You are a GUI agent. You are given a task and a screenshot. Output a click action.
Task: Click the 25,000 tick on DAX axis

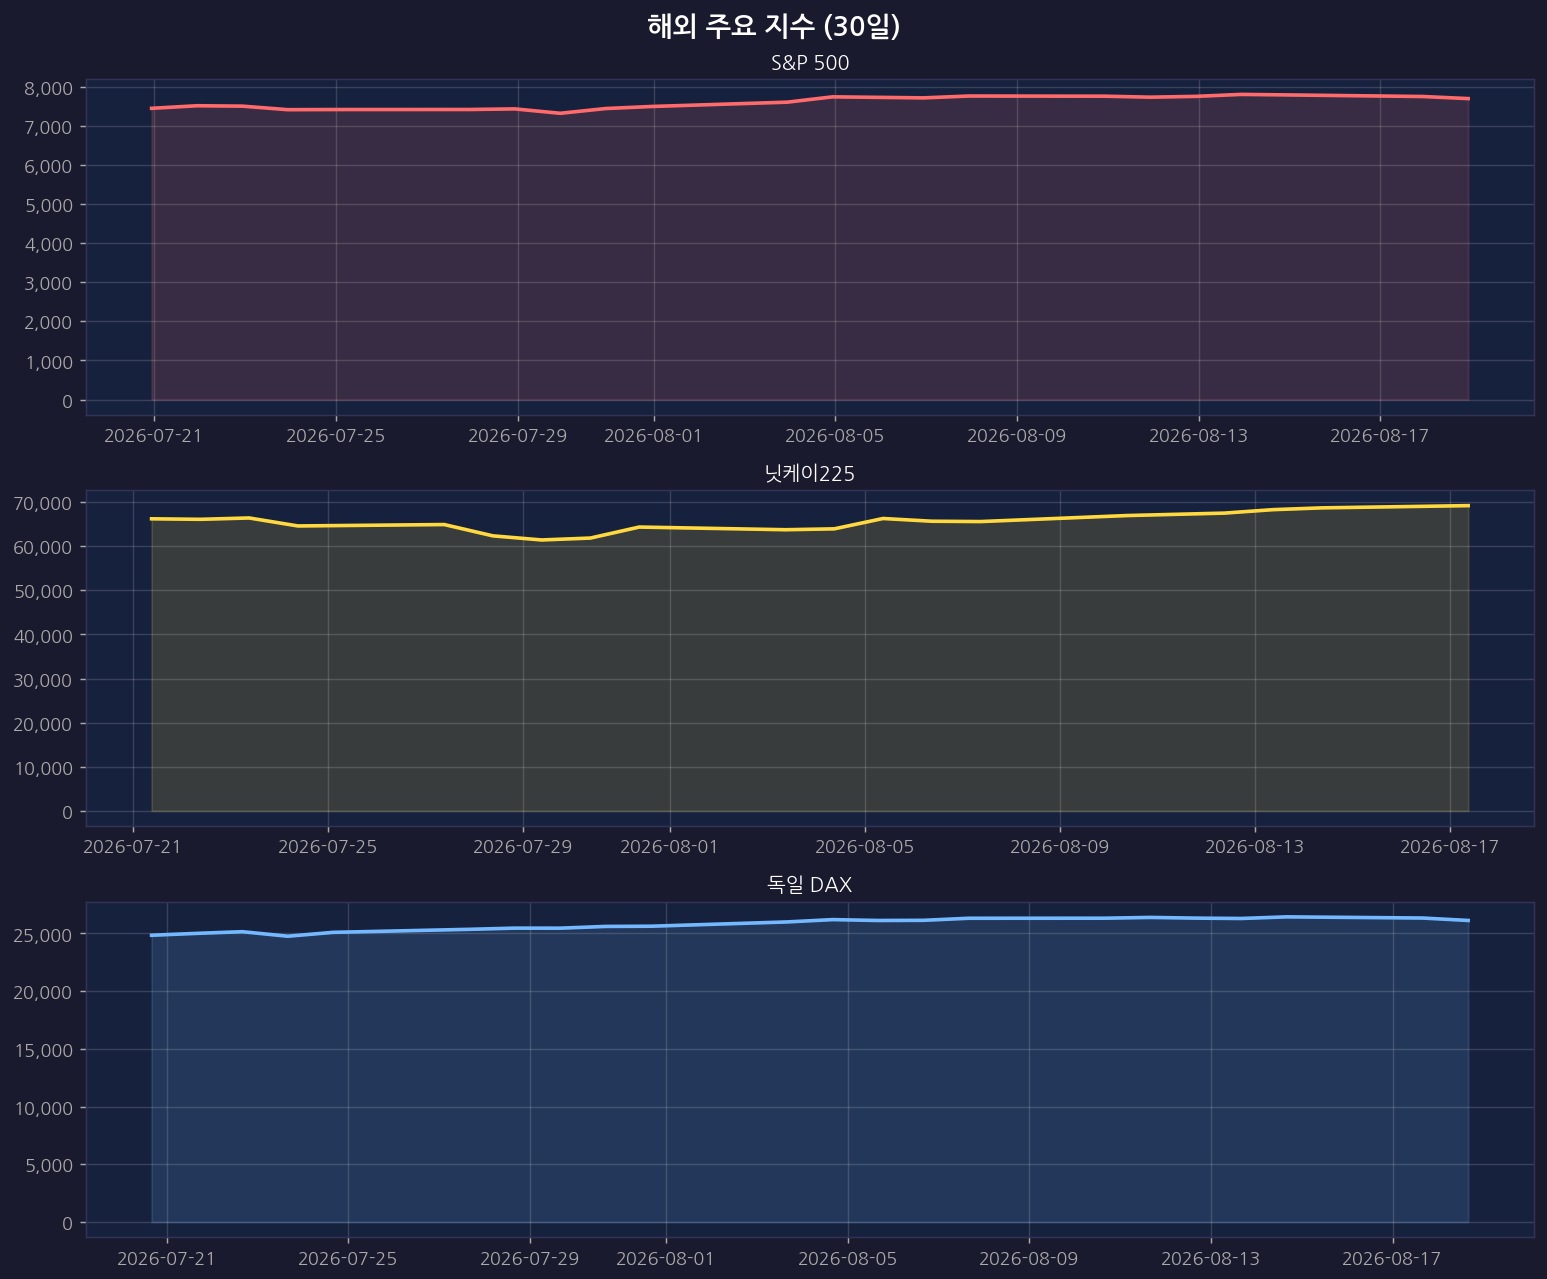[45, 934]
